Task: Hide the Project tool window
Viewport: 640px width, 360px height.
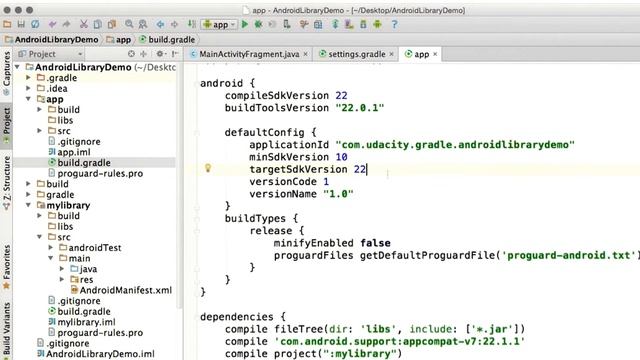Action: click(x=175, y=54)
